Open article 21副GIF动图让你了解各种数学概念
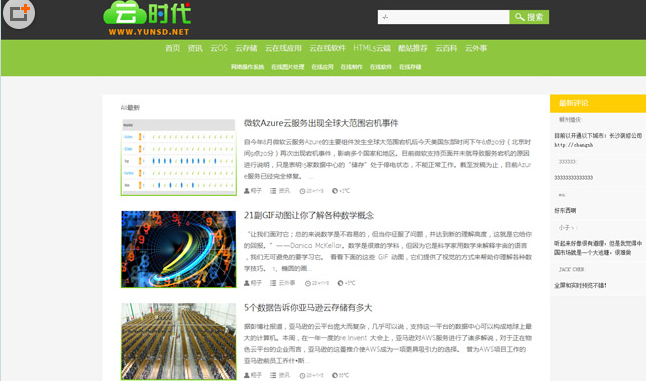 click(309, 215)
